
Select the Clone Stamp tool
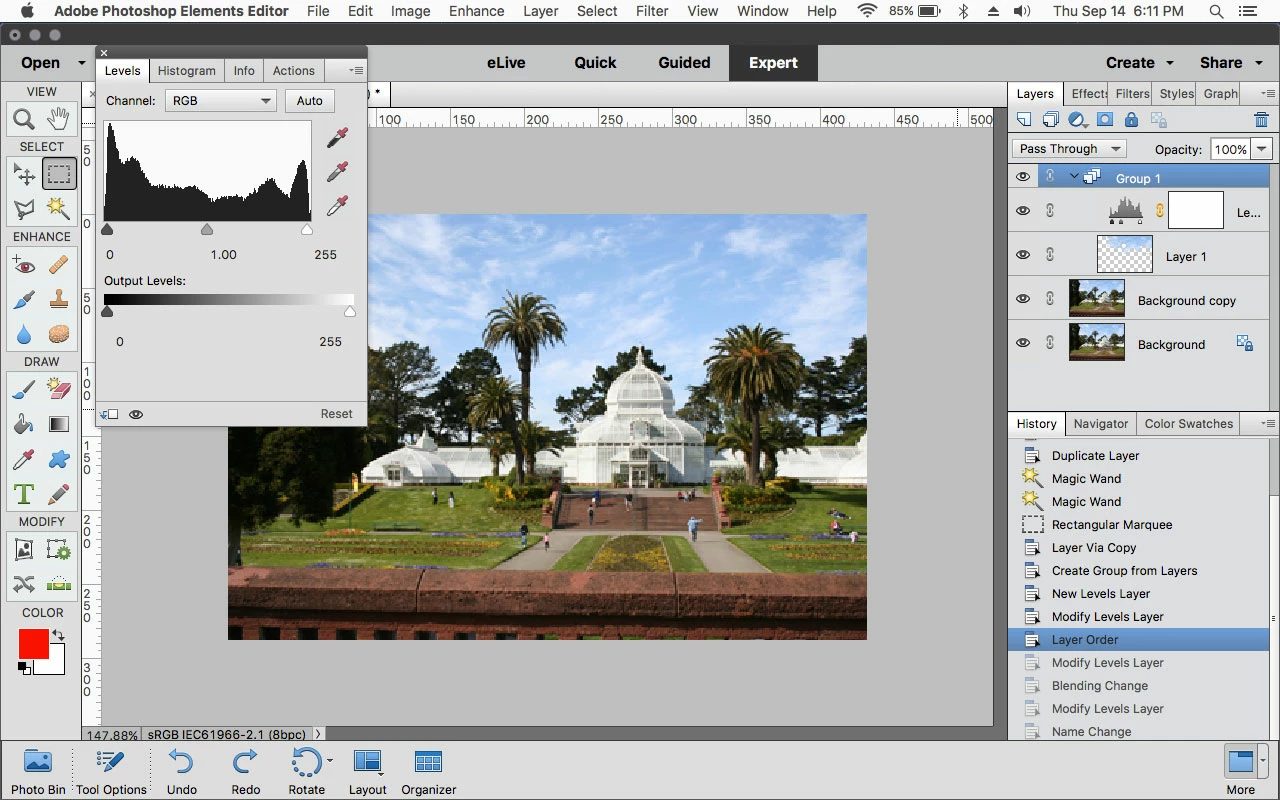click(x=58, y=299)
